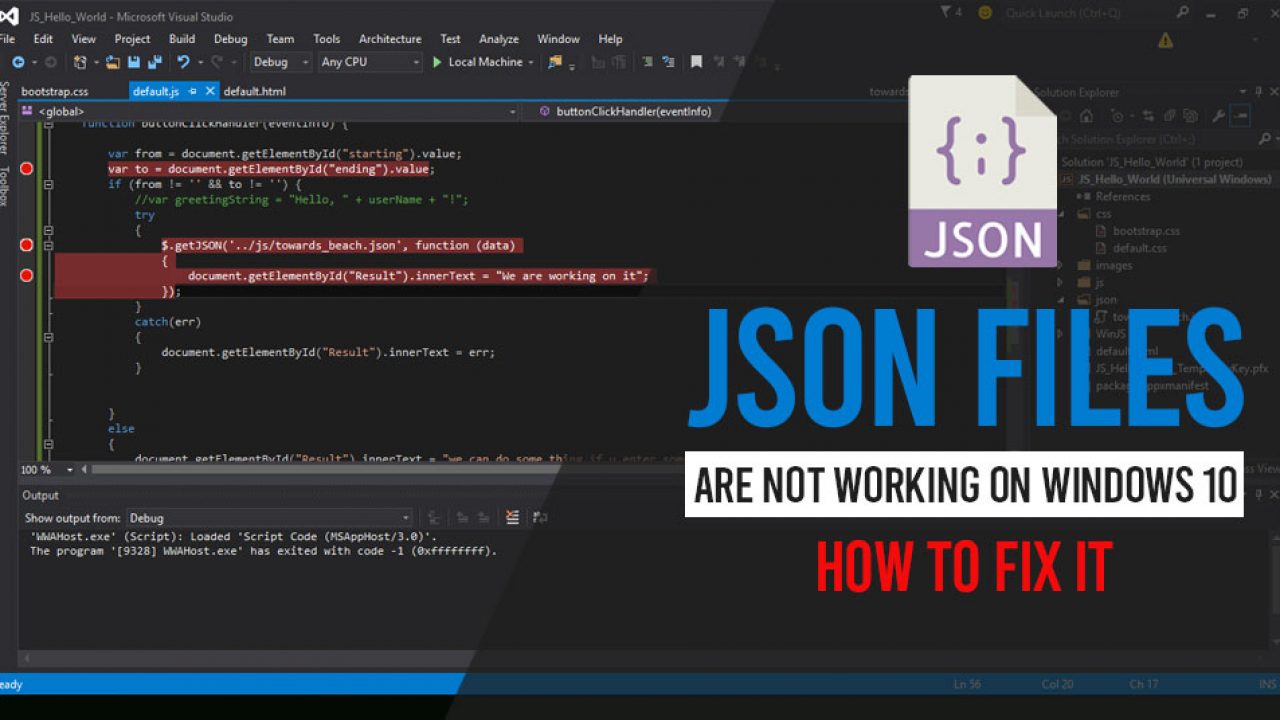Toggle breakpoint on the getJSON line
The height and width of the screenshot is (720, 1280).
pos(27,245)
